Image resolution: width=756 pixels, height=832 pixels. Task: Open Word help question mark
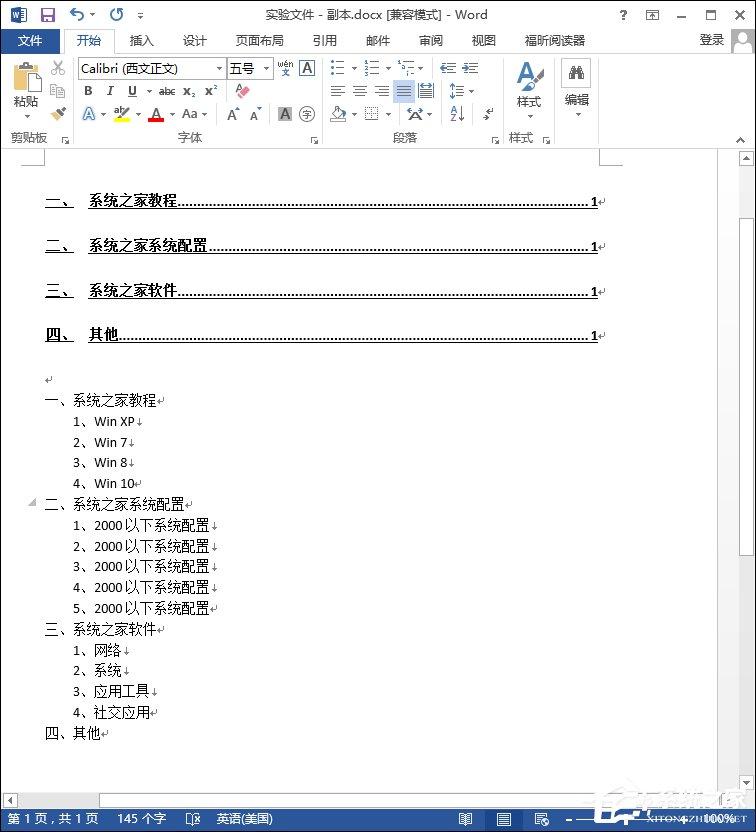(623, 15)
